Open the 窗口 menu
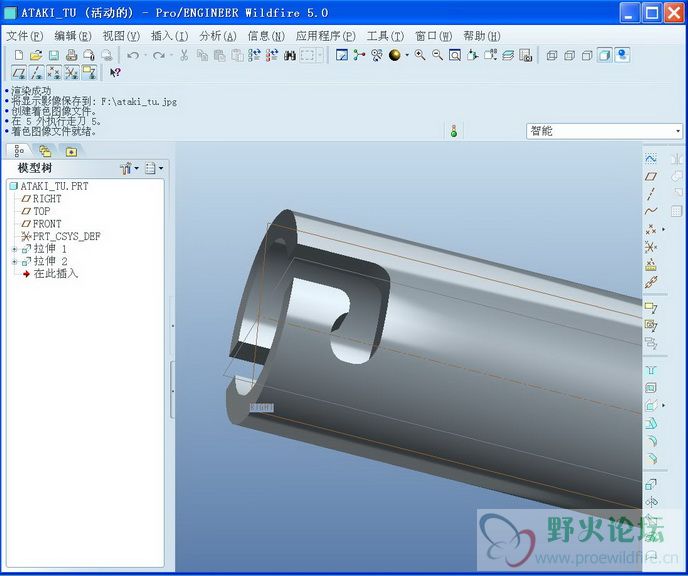The height and width of the screenshot is (576, 688). [x=434, y=36]
